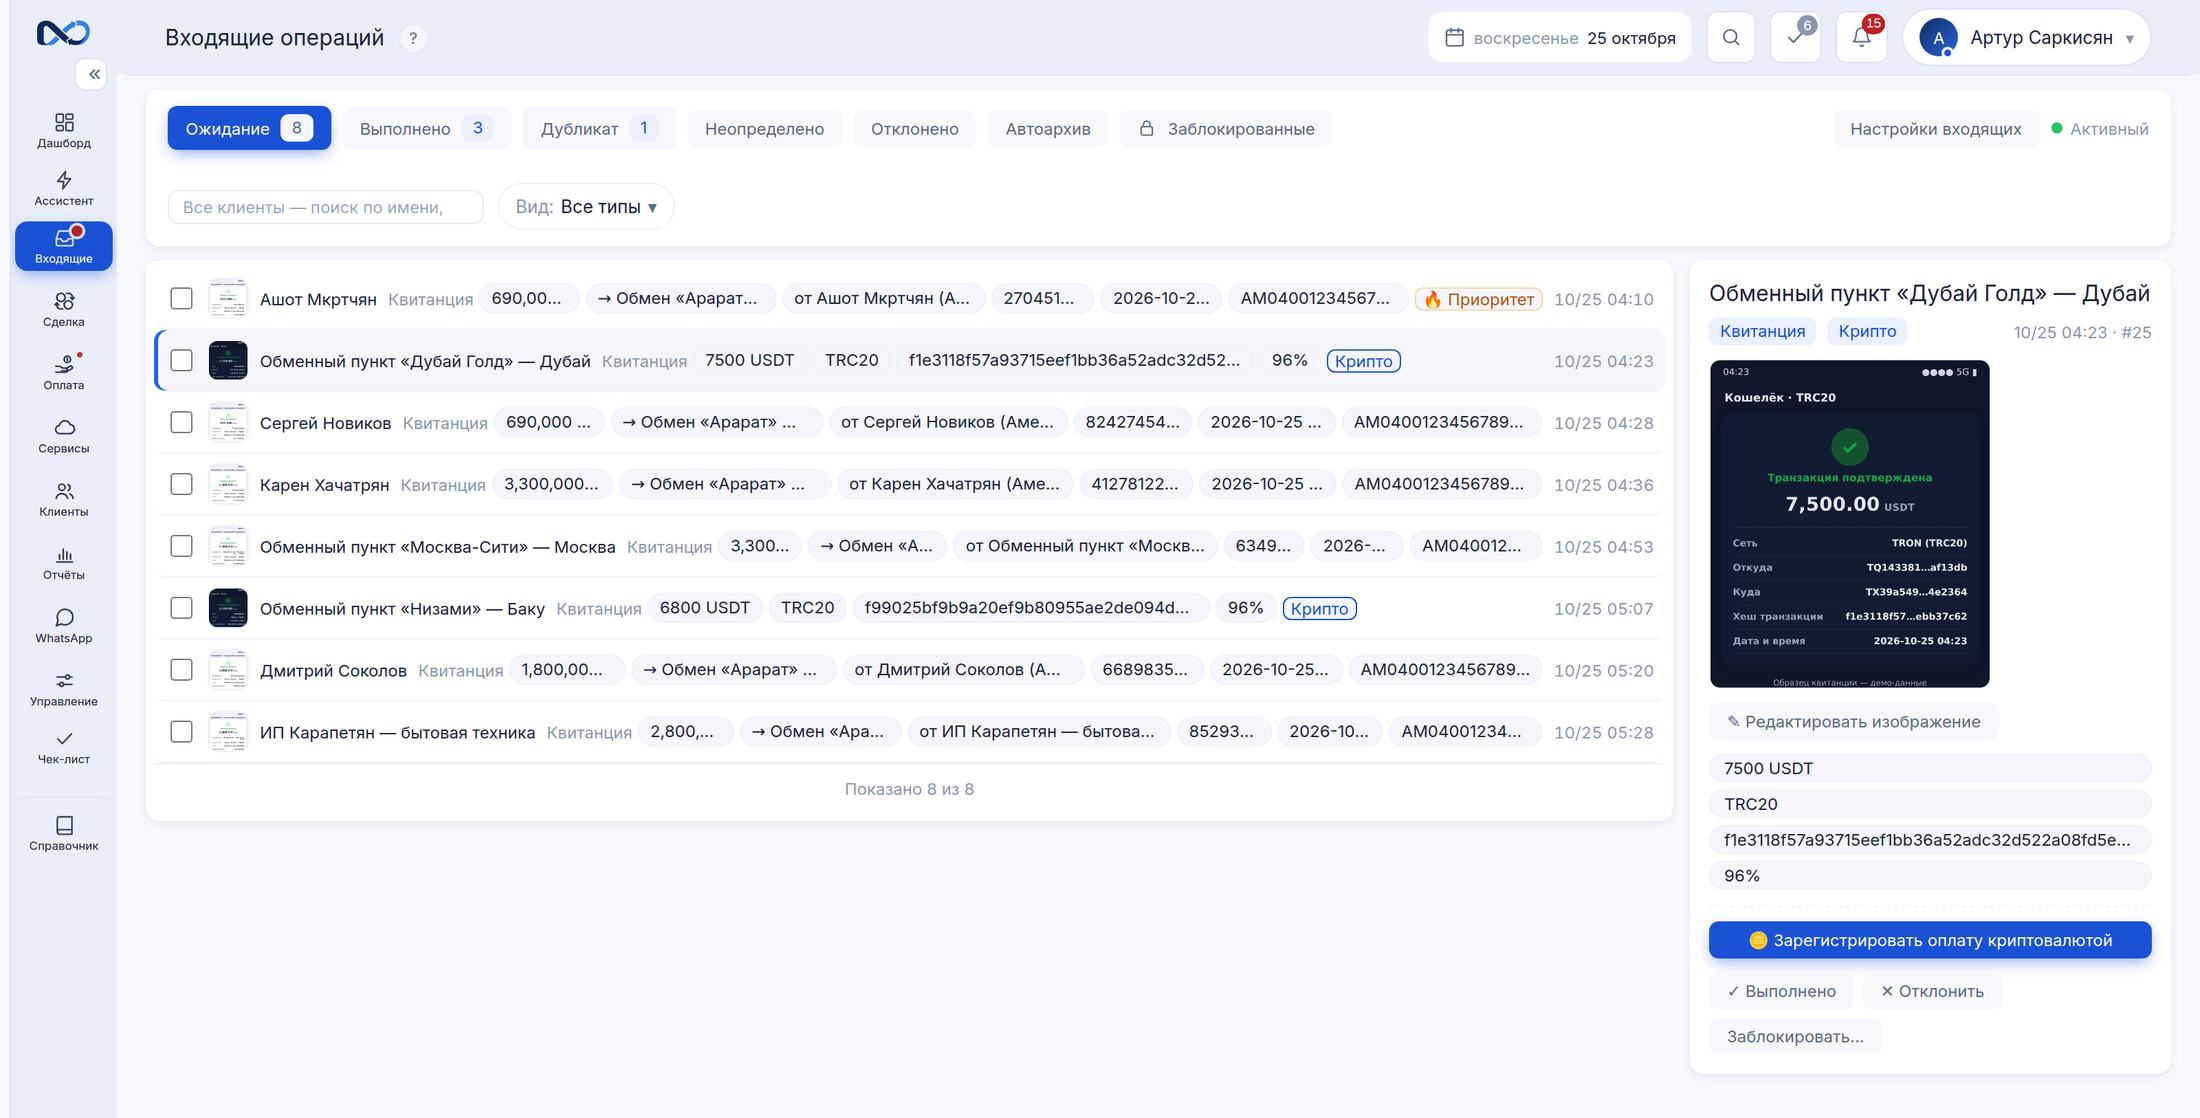Switch to the Дубликат tab

599,129
